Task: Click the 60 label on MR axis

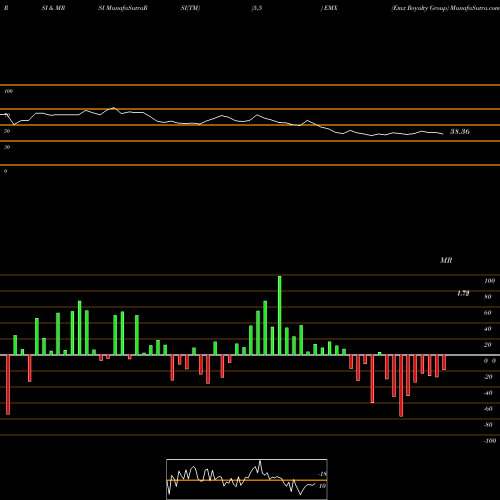Action: pyautogui.click(x=488, y=313)
